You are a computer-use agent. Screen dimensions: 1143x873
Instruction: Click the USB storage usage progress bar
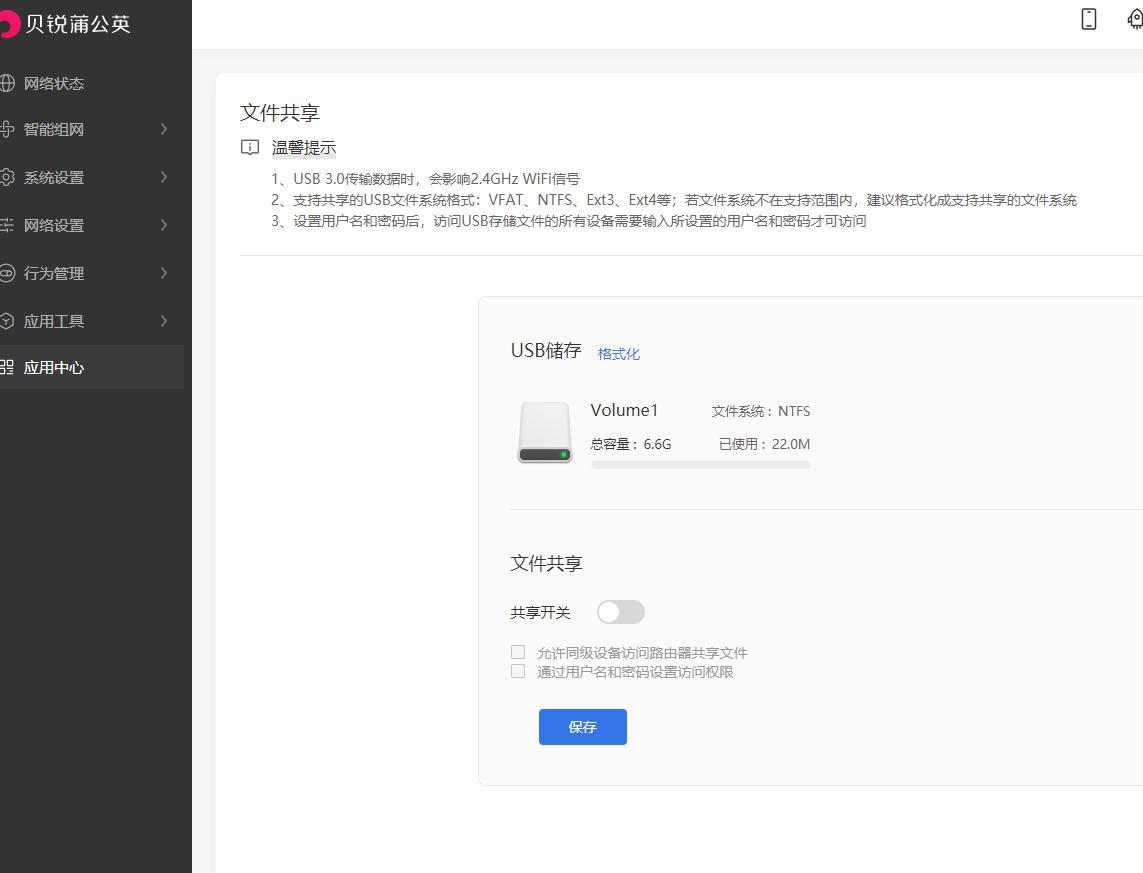pyautogui.click(x=701, y=465)
